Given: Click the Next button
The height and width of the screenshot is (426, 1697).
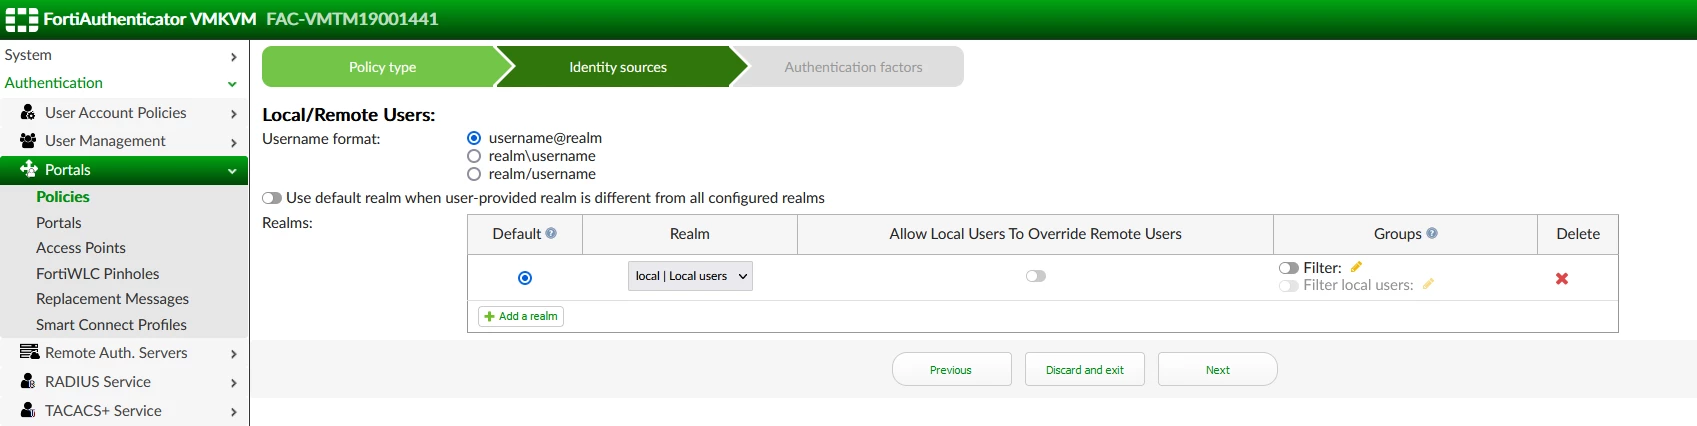Looking at the screenshot, I should [1218, 369].
